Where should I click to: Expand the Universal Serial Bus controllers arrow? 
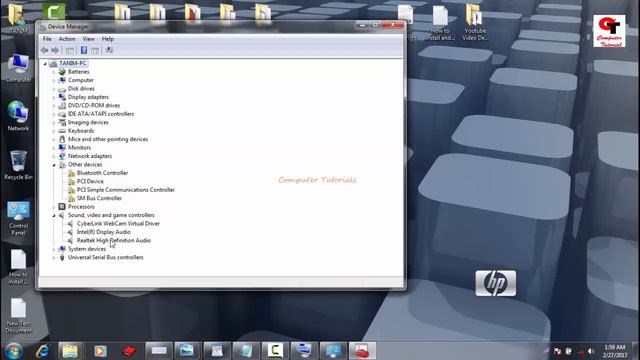54,258
